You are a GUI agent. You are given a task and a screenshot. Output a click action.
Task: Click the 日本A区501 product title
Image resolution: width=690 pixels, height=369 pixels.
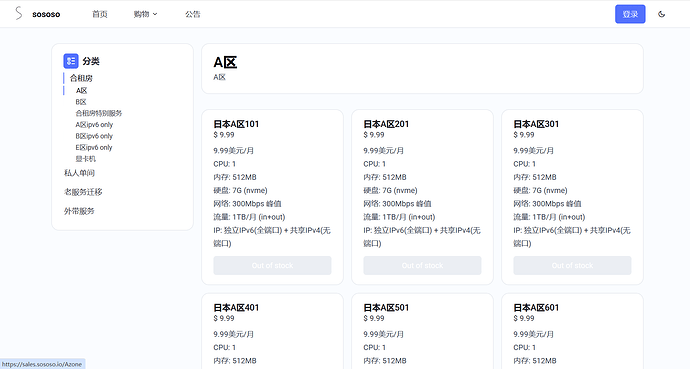[x=386, y=307]
